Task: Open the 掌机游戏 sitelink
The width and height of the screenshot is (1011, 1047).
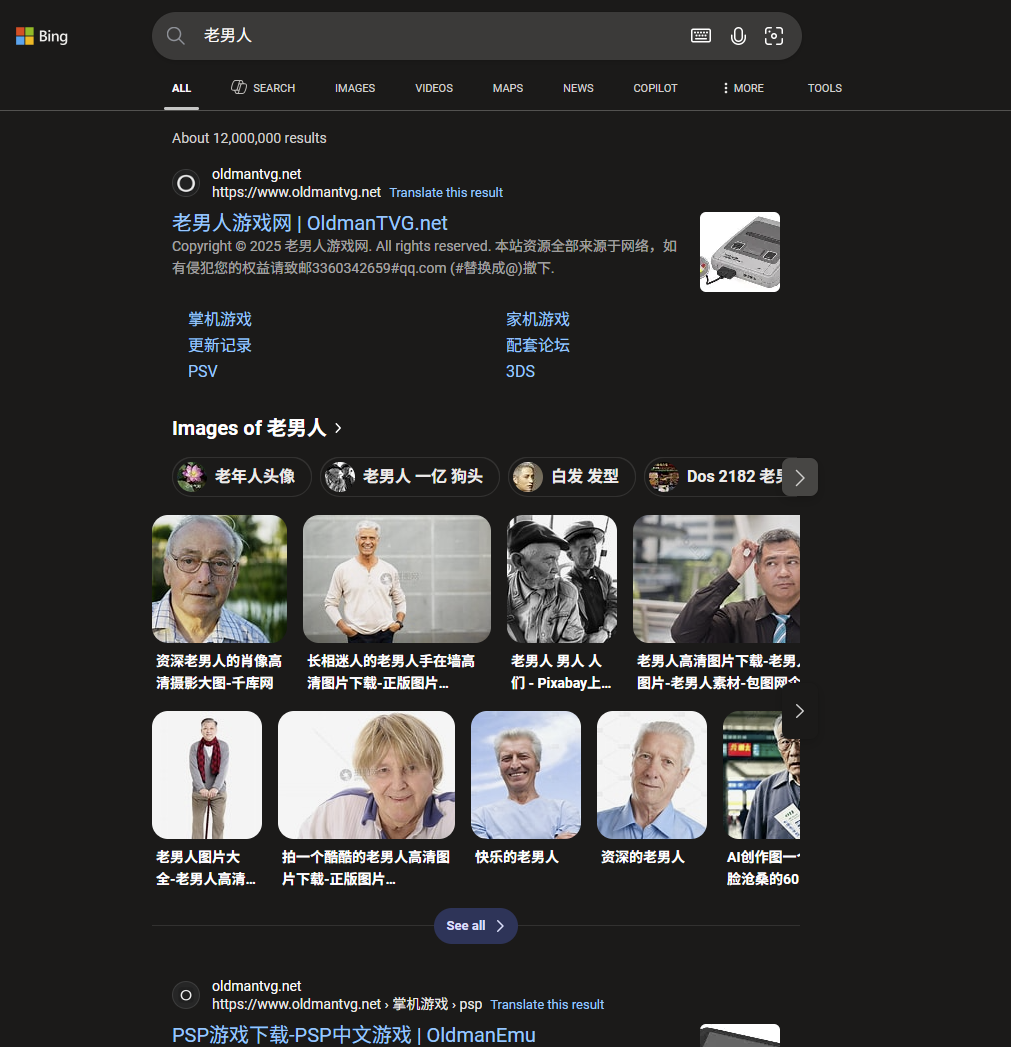Action: pos(220,319)
